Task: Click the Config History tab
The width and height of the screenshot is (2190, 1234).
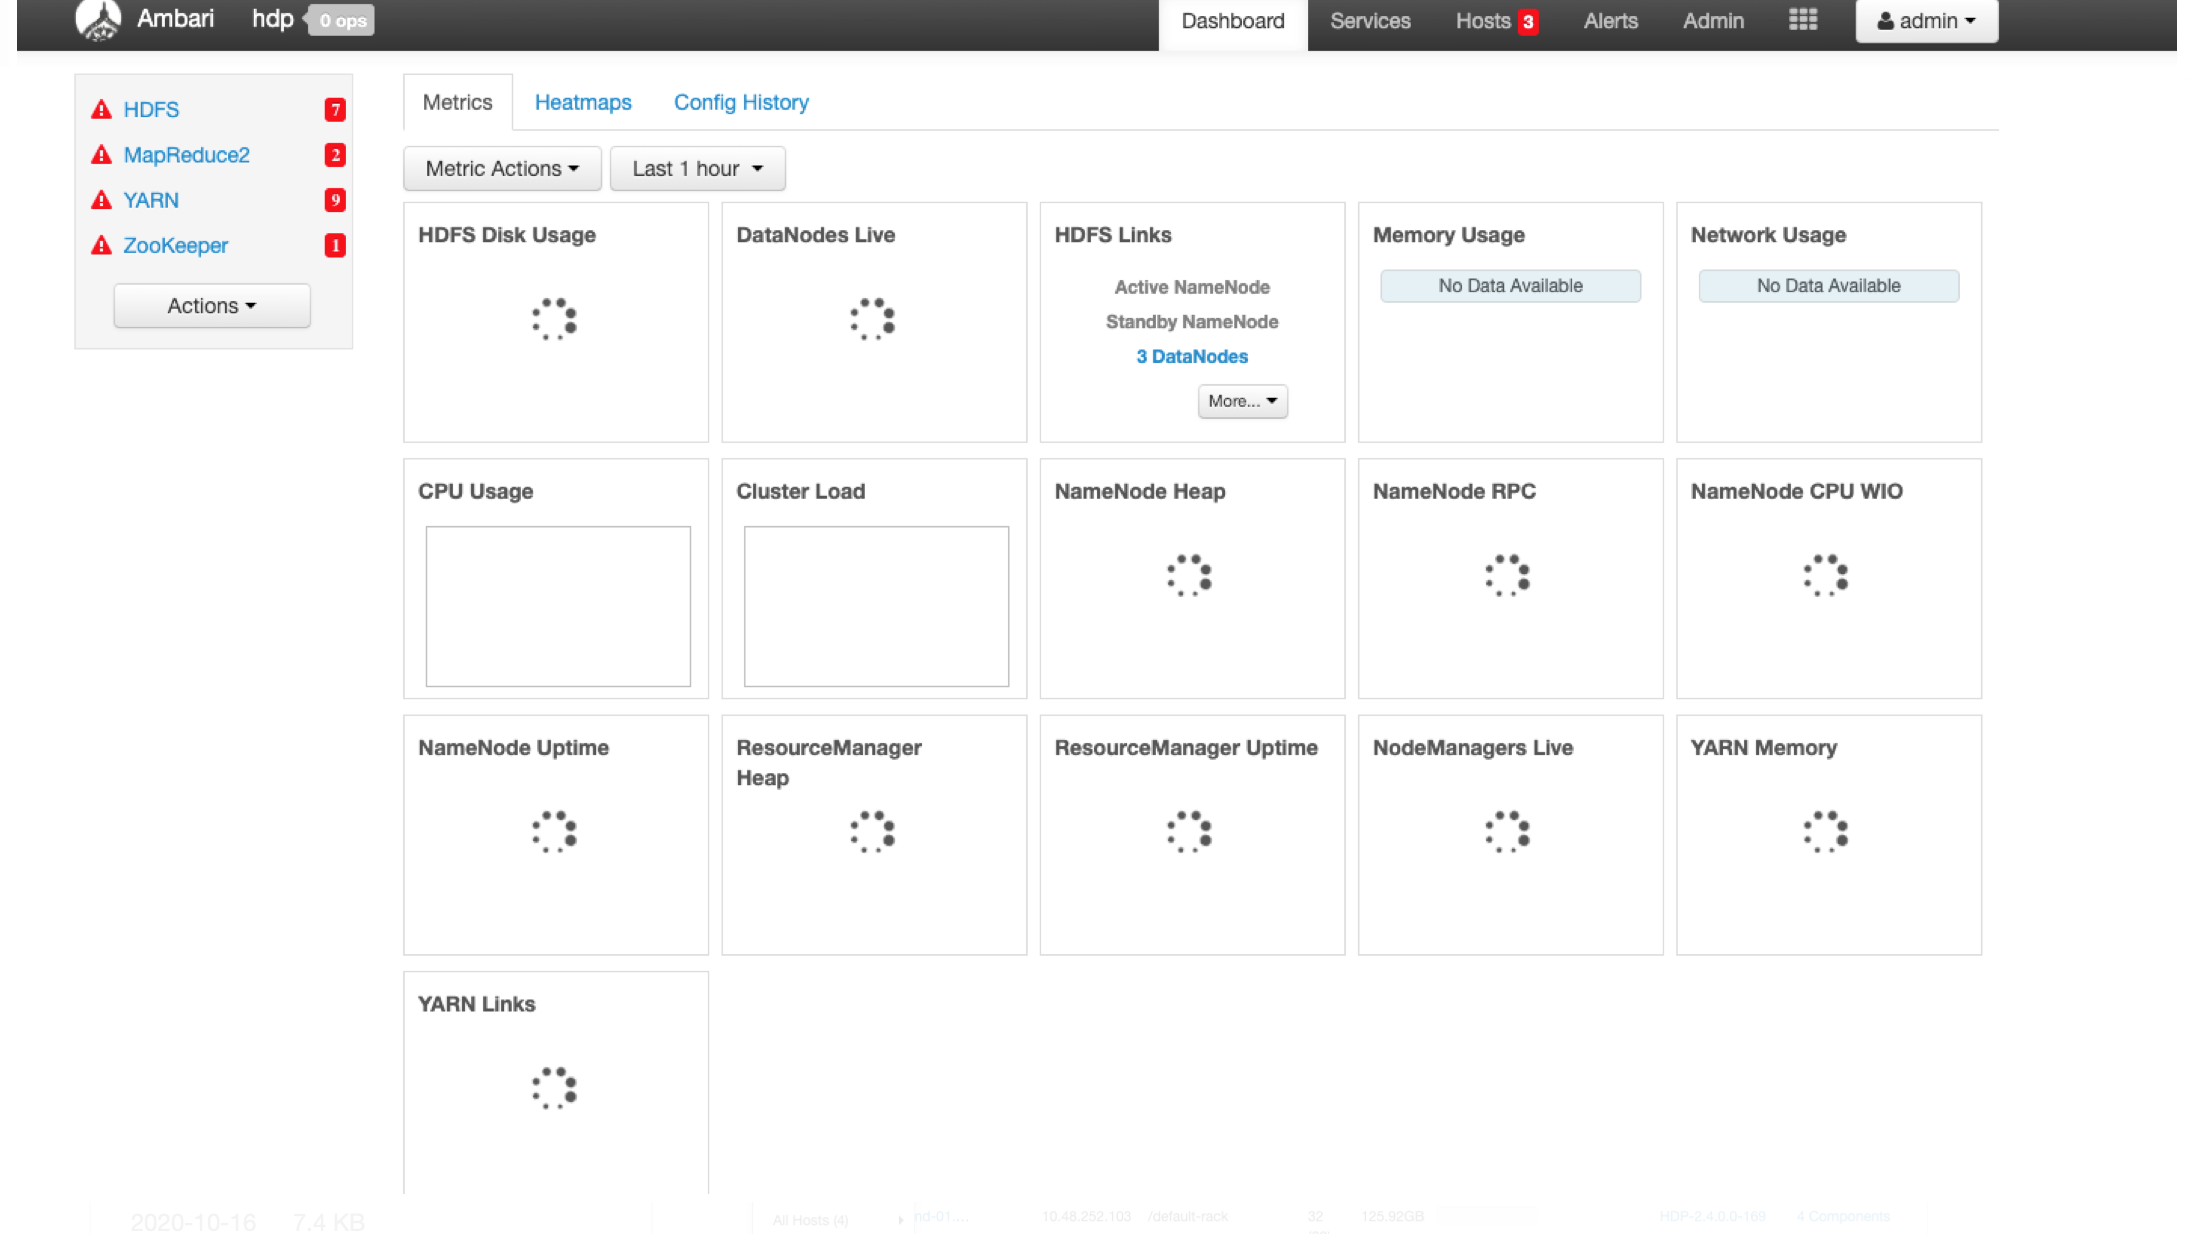Action: click(742, 101)
